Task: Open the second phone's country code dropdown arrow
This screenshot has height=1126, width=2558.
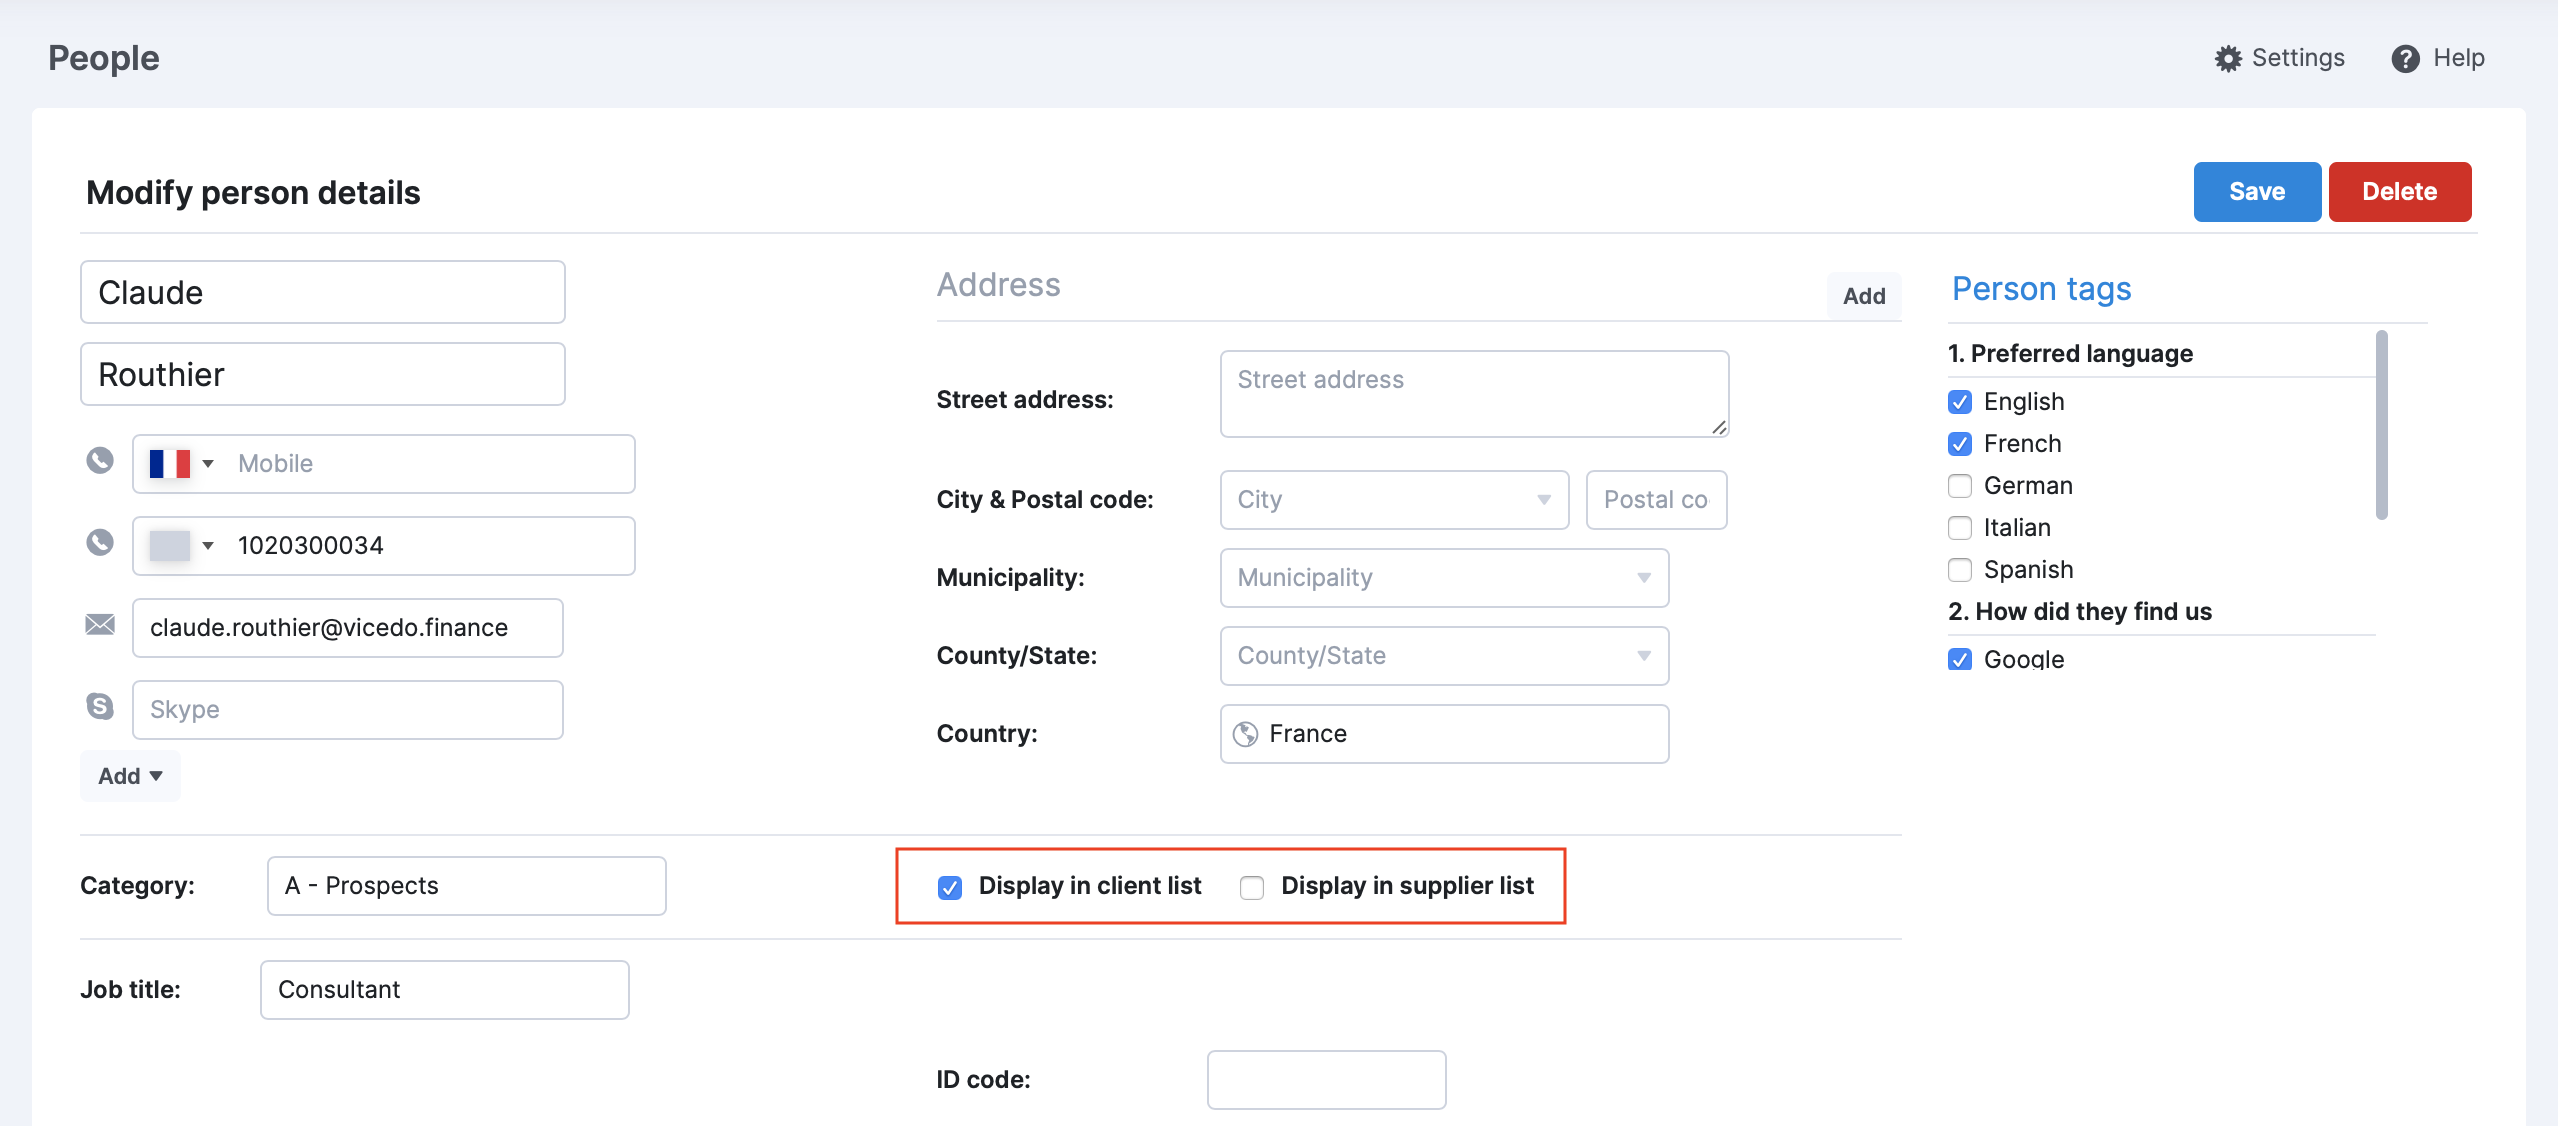Action: 208,546
